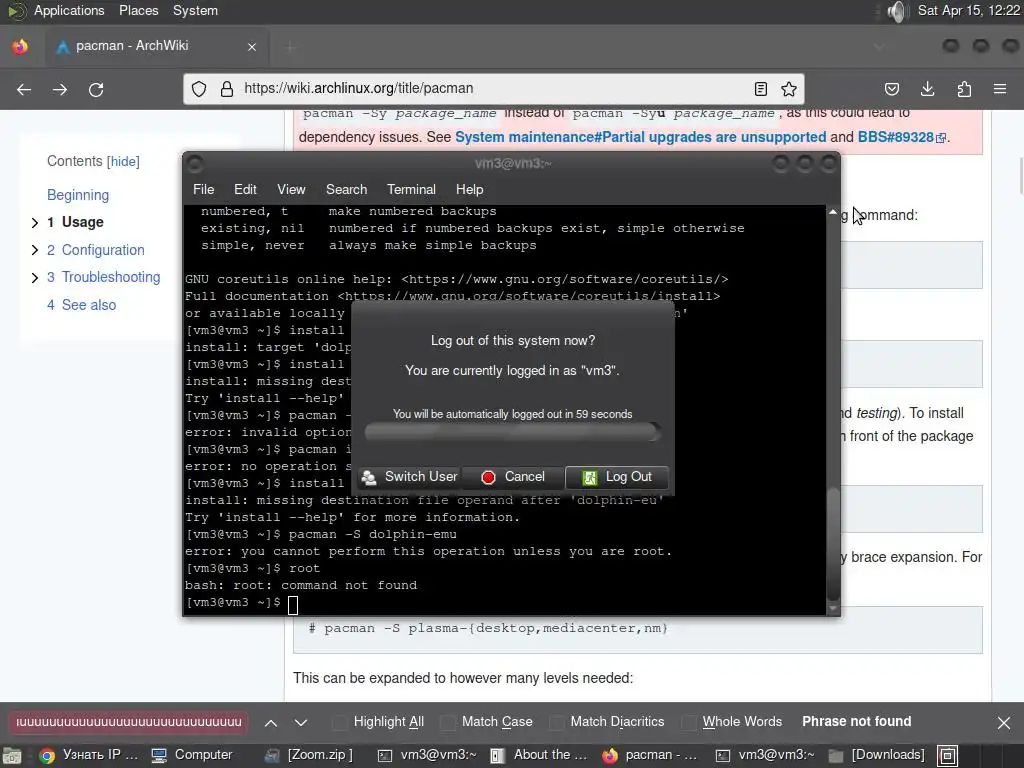Open See also contents link
Image resolution: width=1024 pixels, height=768 pixels.
point(89,305)
